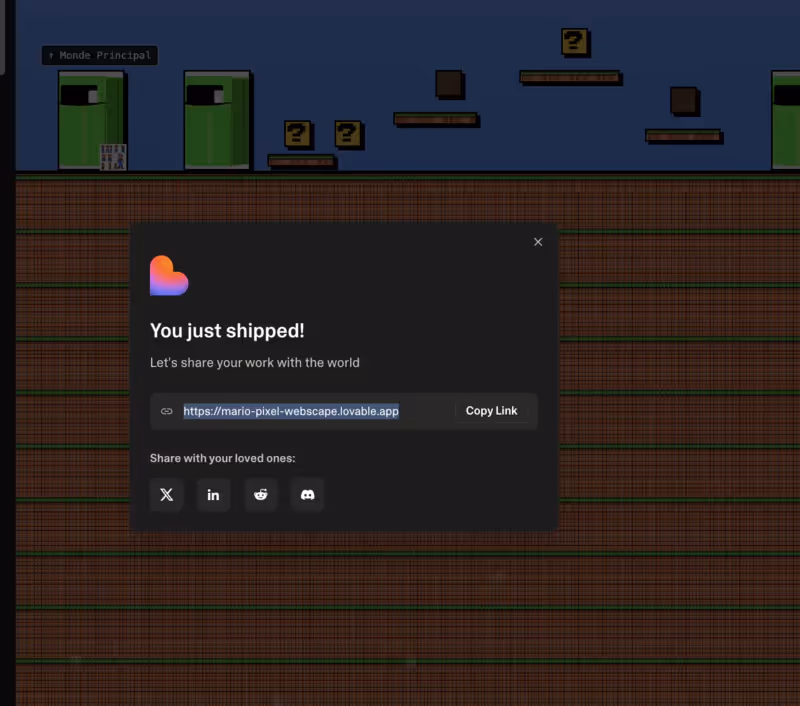Share the project on Discord
800x706 pixels.
(x=307, y=494)
